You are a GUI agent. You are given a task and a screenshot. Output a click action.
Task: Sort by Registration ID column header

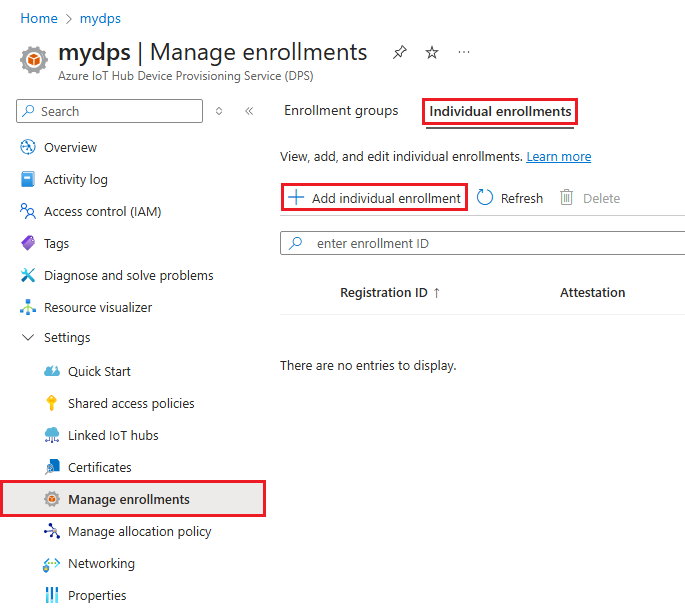click(384, 293)
